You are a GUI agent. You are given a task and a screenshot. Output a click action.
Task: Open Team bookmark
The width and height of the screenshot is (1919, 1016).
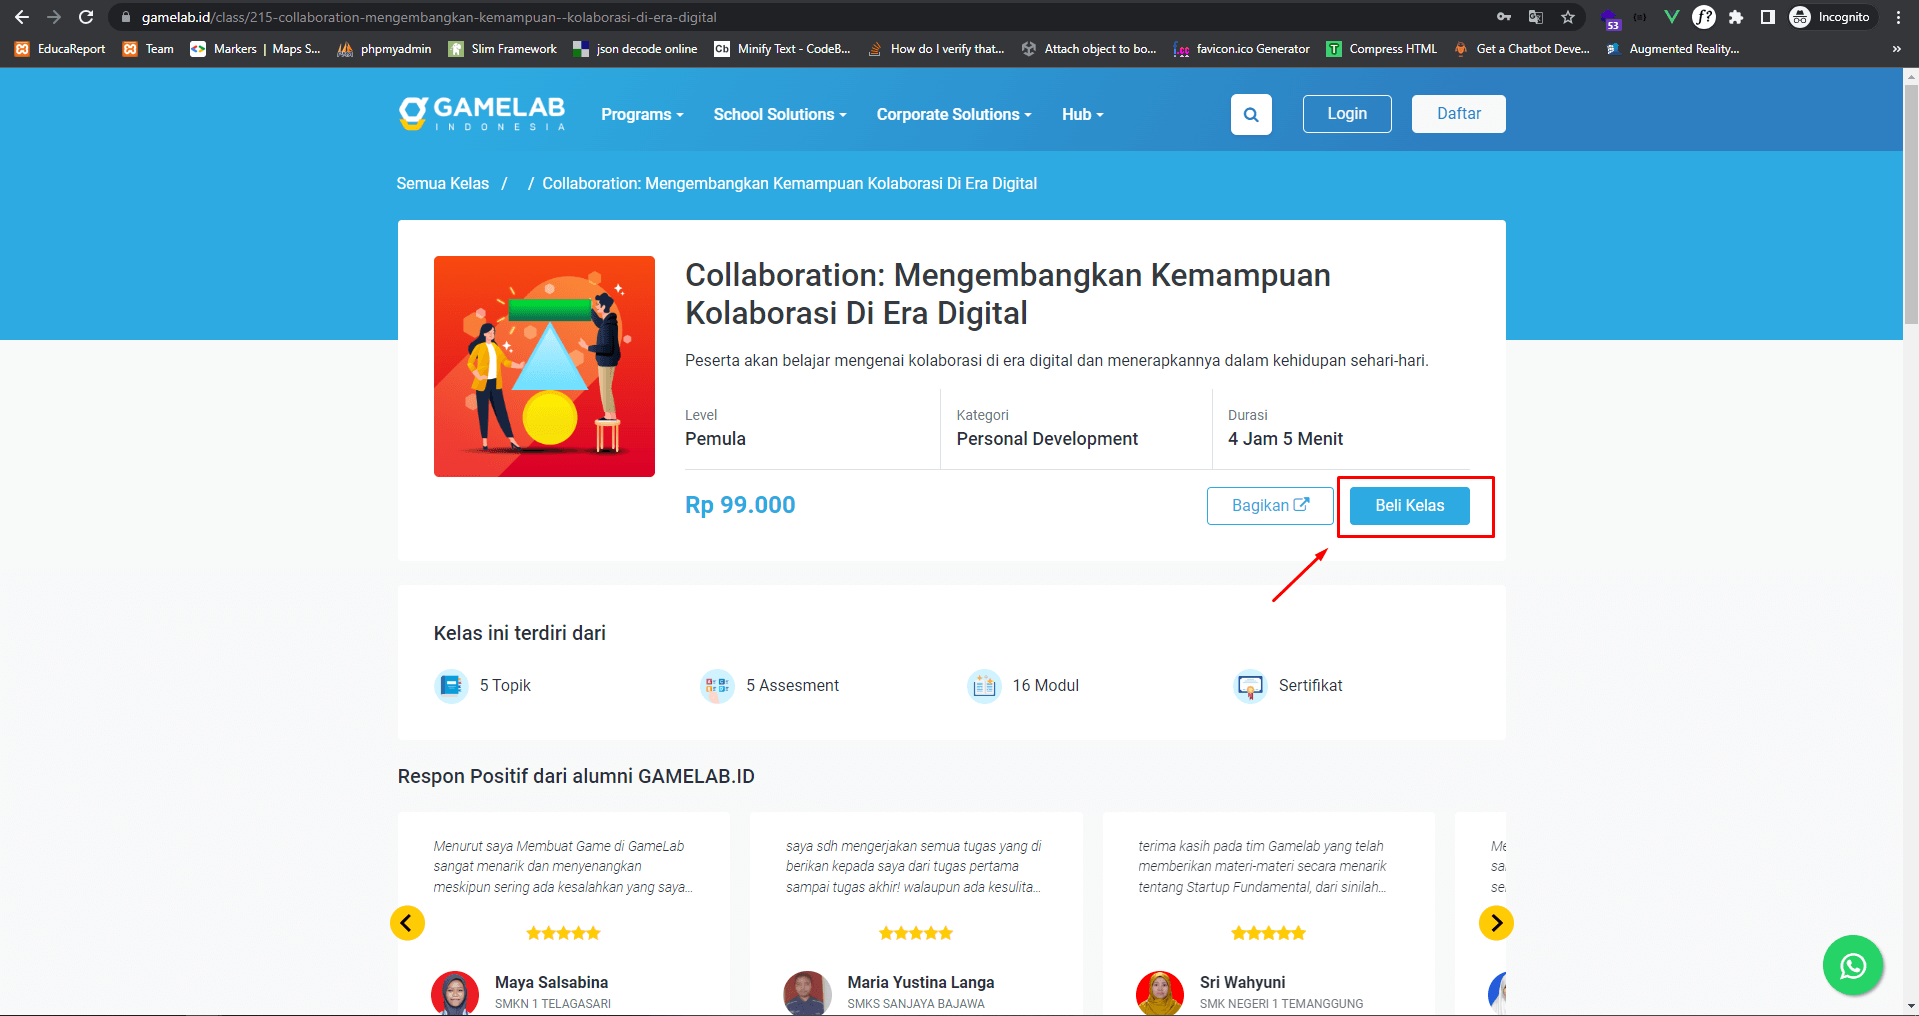pyautogui.click(x=149, y=49)
